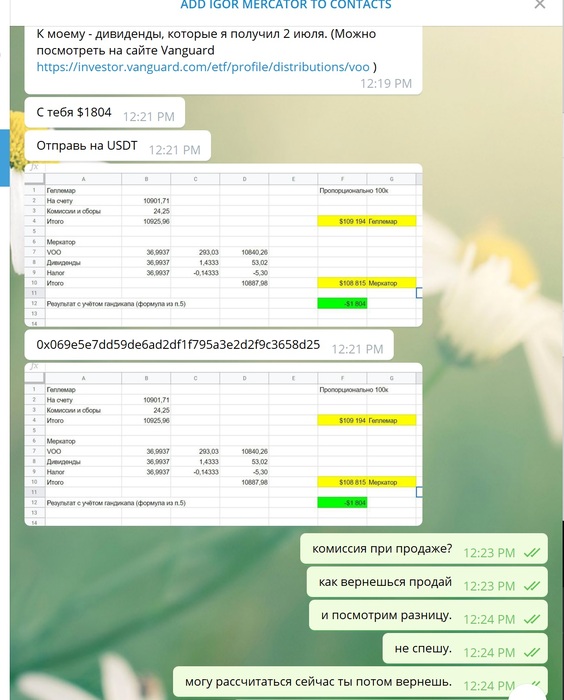Close the add-to-contacts bar
This screenshot has width=564, height=700.
point(540,4)
